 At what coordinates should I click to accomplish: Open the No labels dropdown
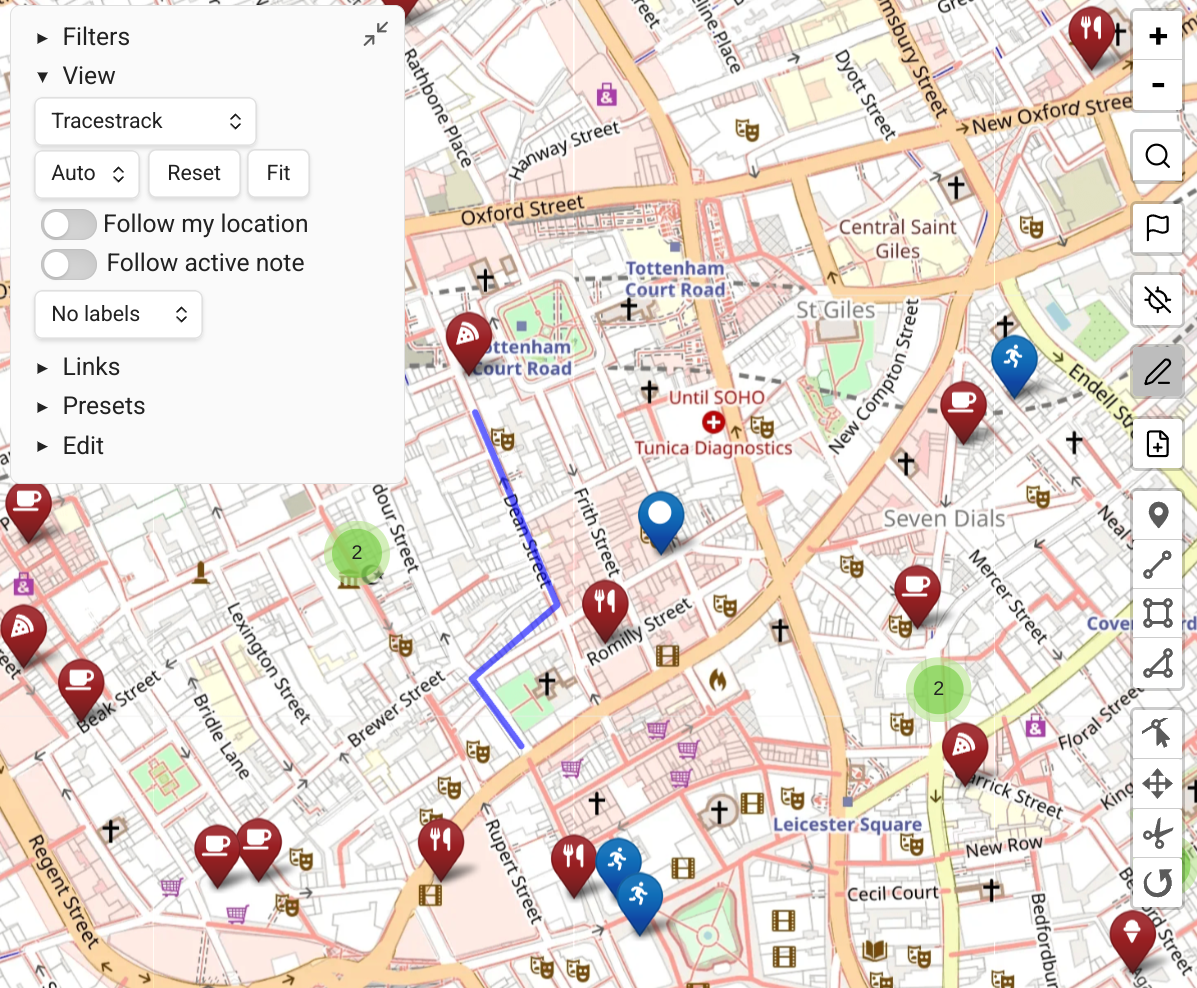118,314
